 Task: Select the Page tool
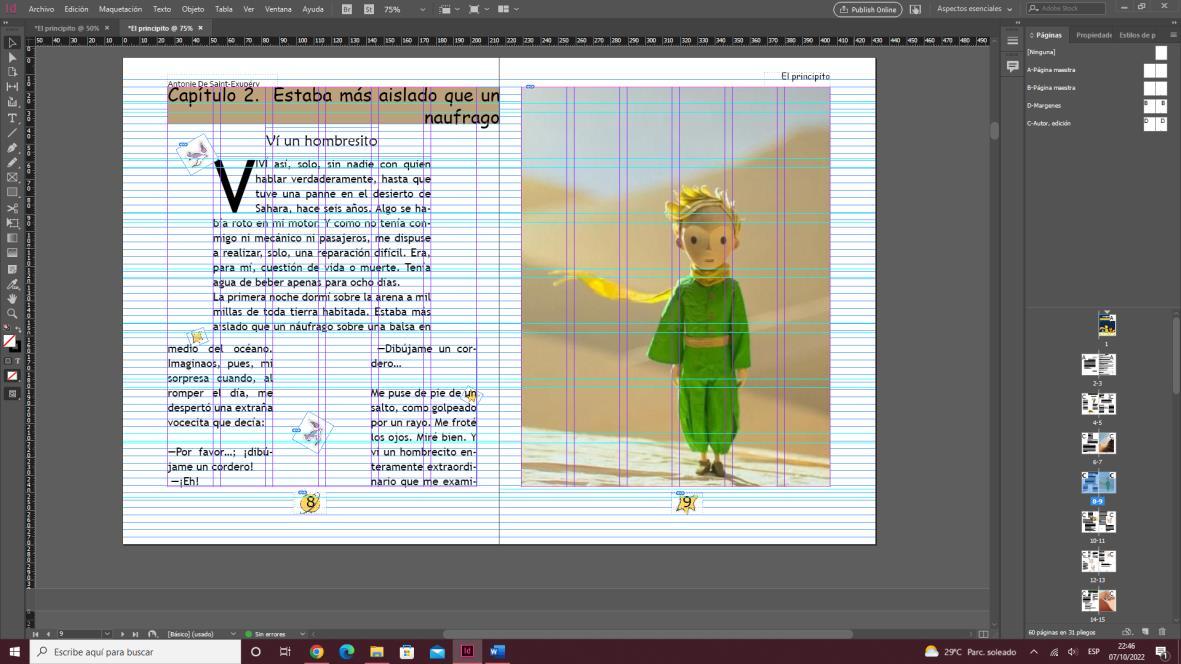(x=12, y=72)
